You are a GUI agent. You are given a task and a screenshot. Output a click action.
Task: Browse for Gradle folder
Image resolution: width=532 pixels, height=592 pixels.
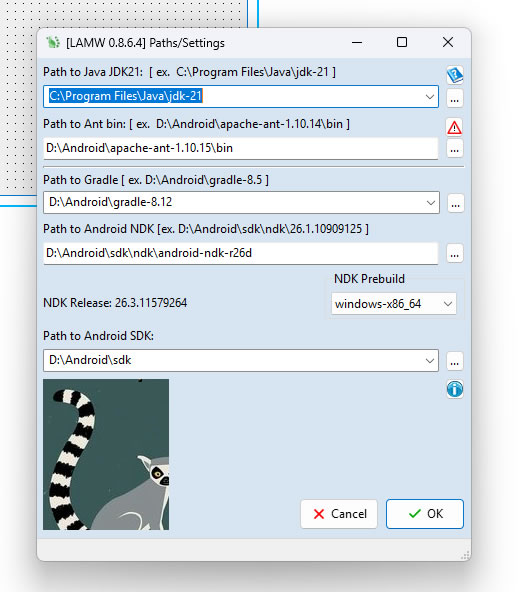click(455, 204)
